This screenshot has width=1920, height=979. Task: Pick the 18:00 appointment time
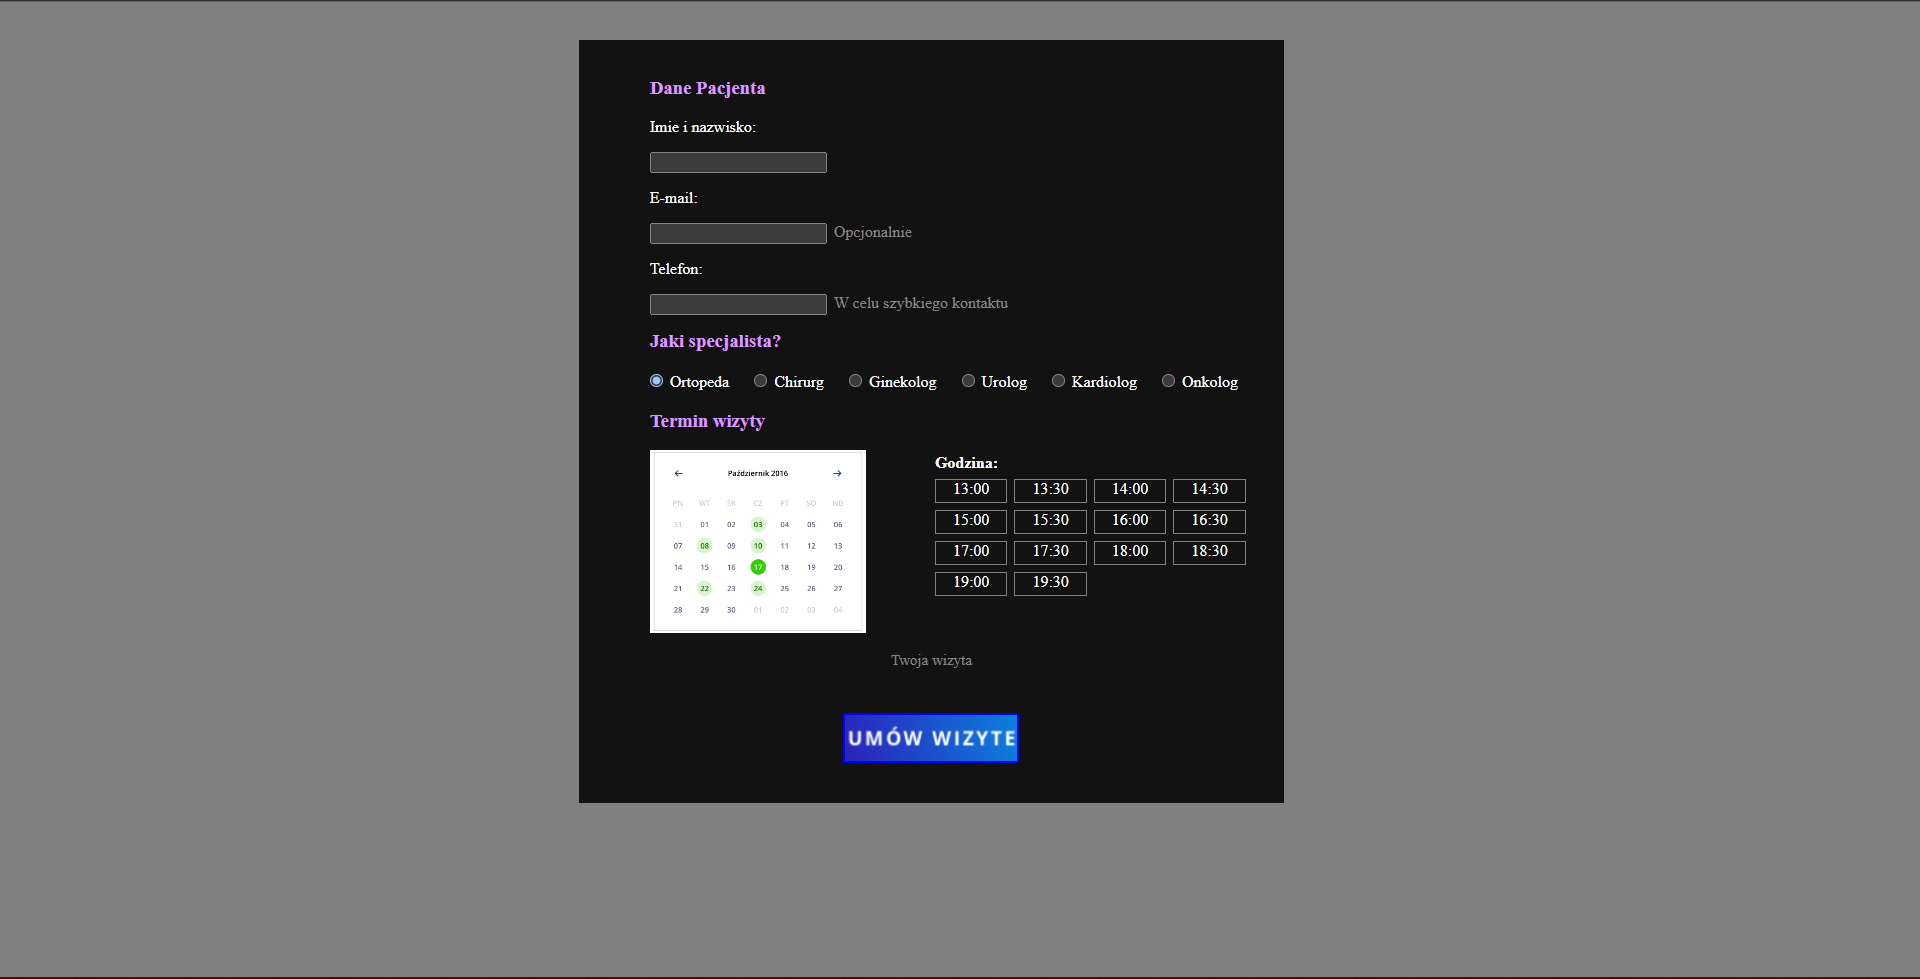(1130, 552)
